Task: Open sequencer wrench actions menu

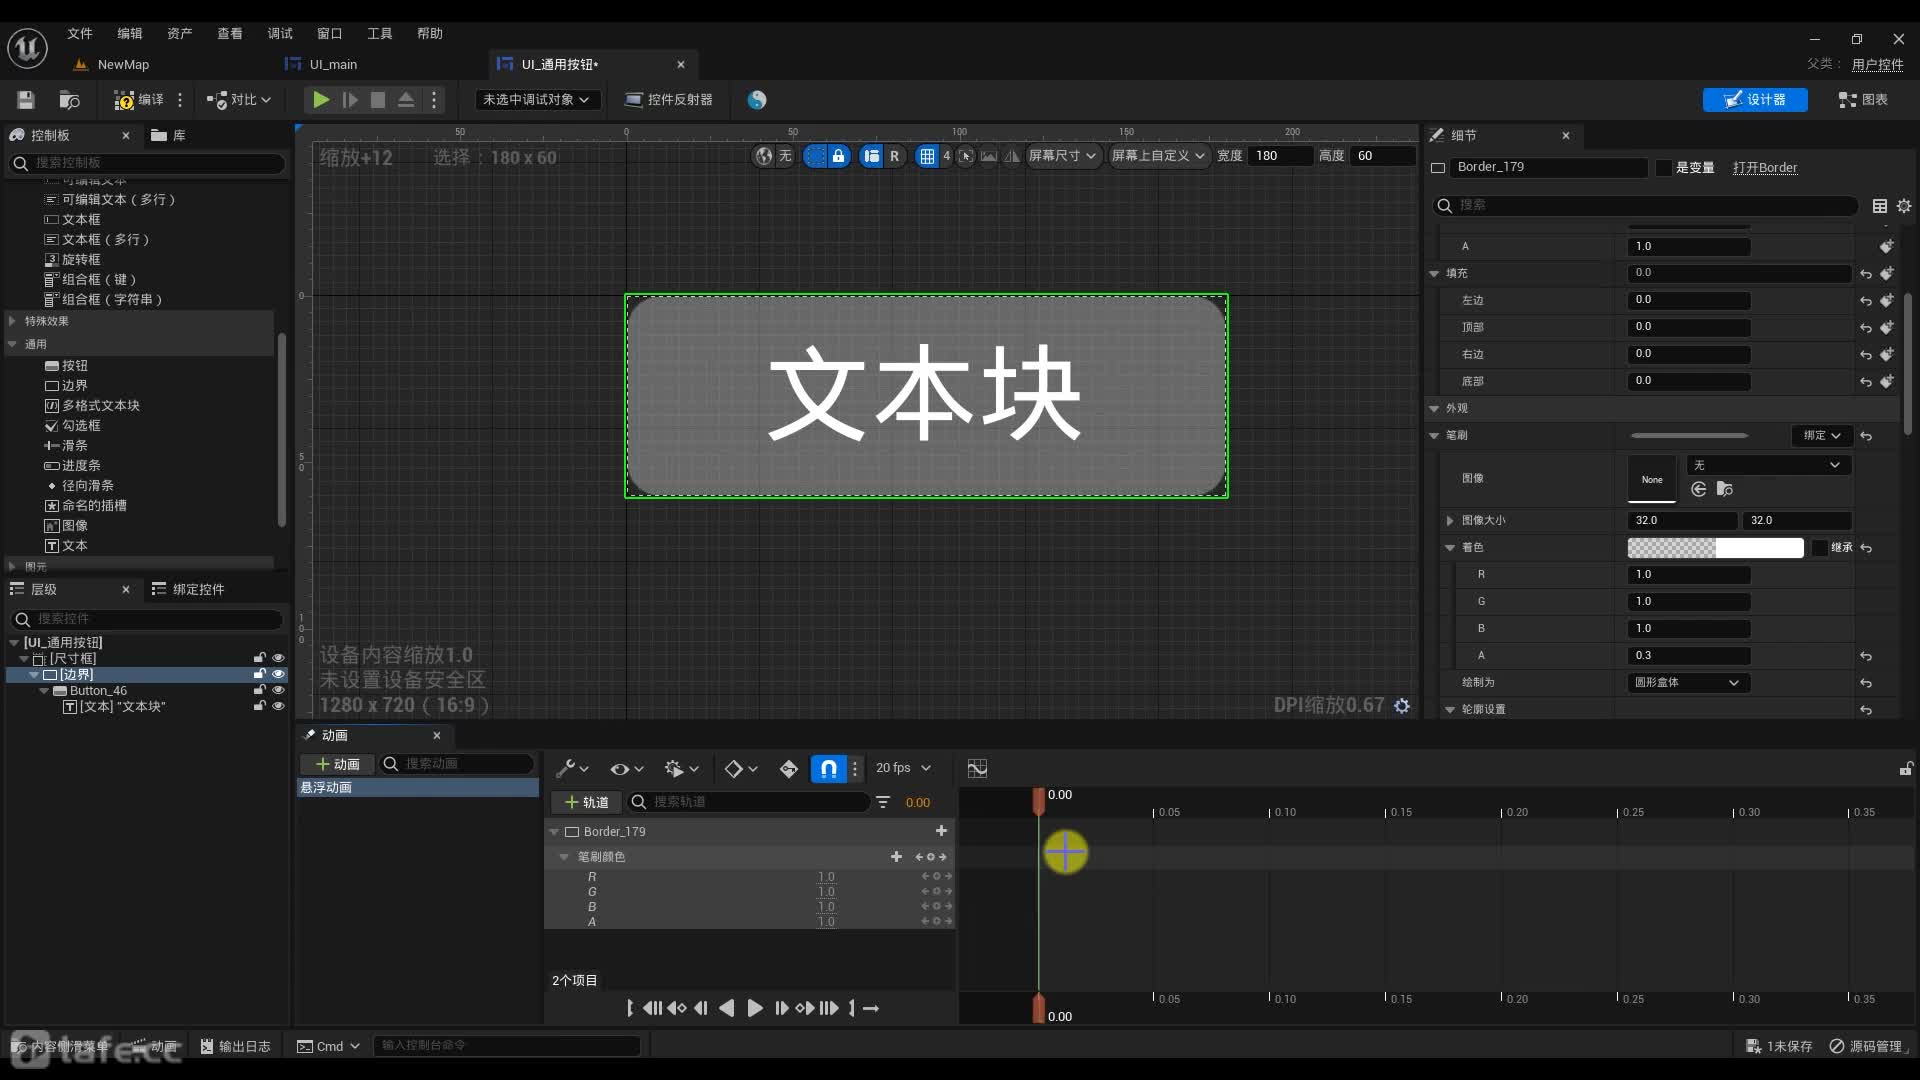Action: (x=572, y=768)
